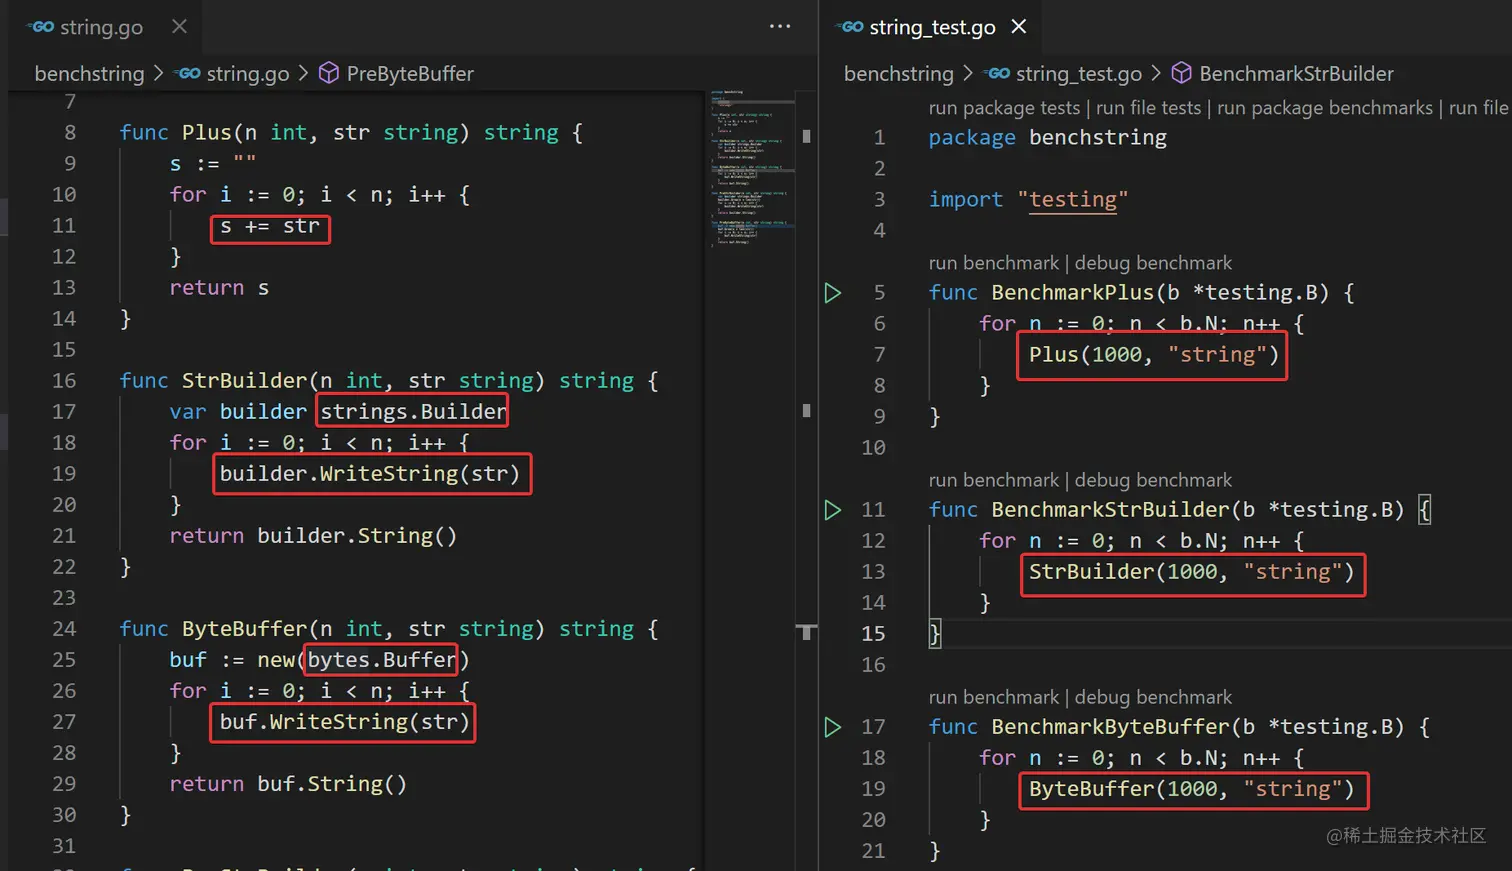Click green run triangle beside BenchmarkStrBuilder function
This screenshot has height=871, width=1512.
pyautogui.click(x=832, y=510)
